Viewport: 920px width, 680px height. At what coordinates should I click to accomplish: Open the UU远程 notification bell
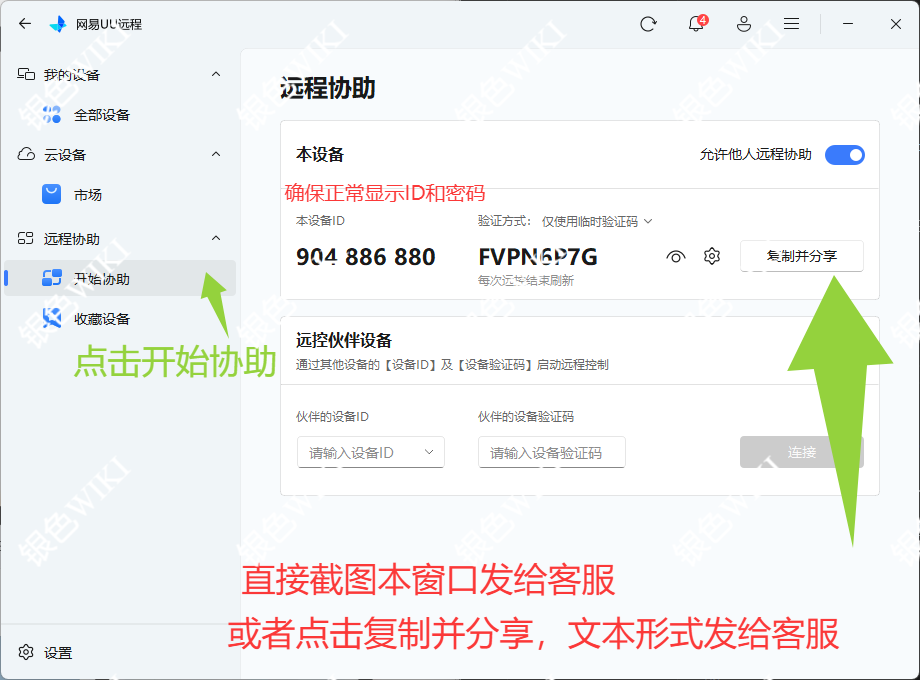(x=695, y=23)
